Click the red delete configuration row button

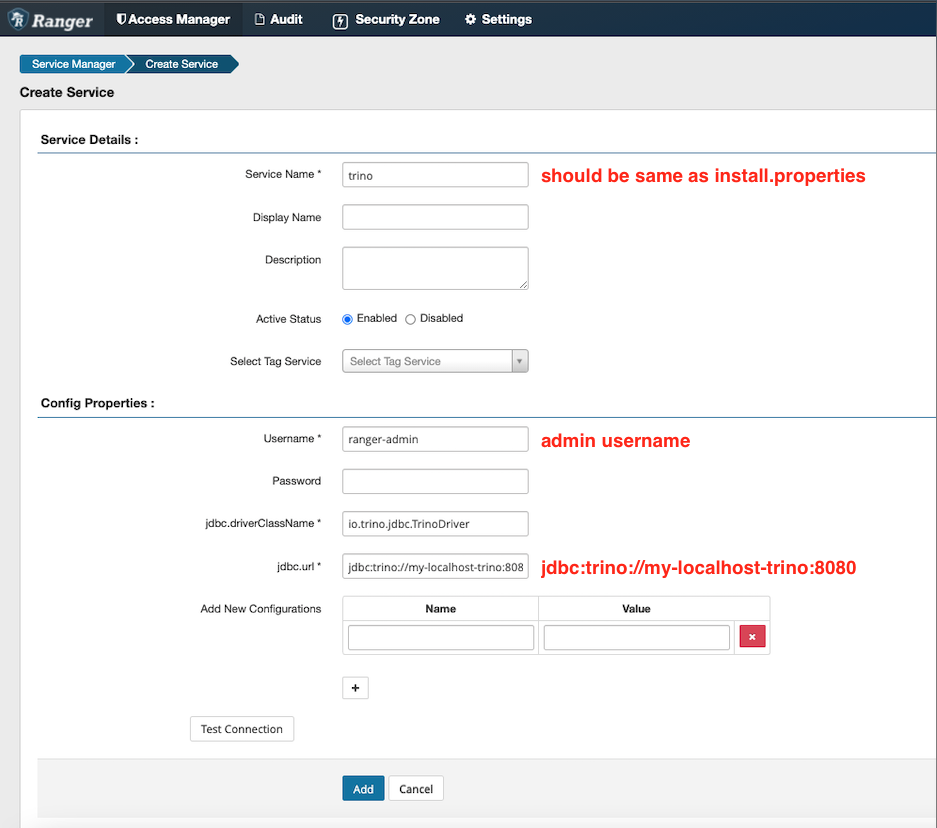(752, 636)
